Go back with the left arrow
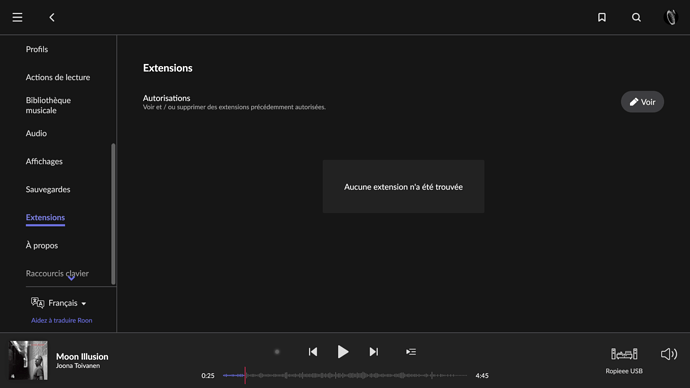690x388 pixels. coord(52,17)
